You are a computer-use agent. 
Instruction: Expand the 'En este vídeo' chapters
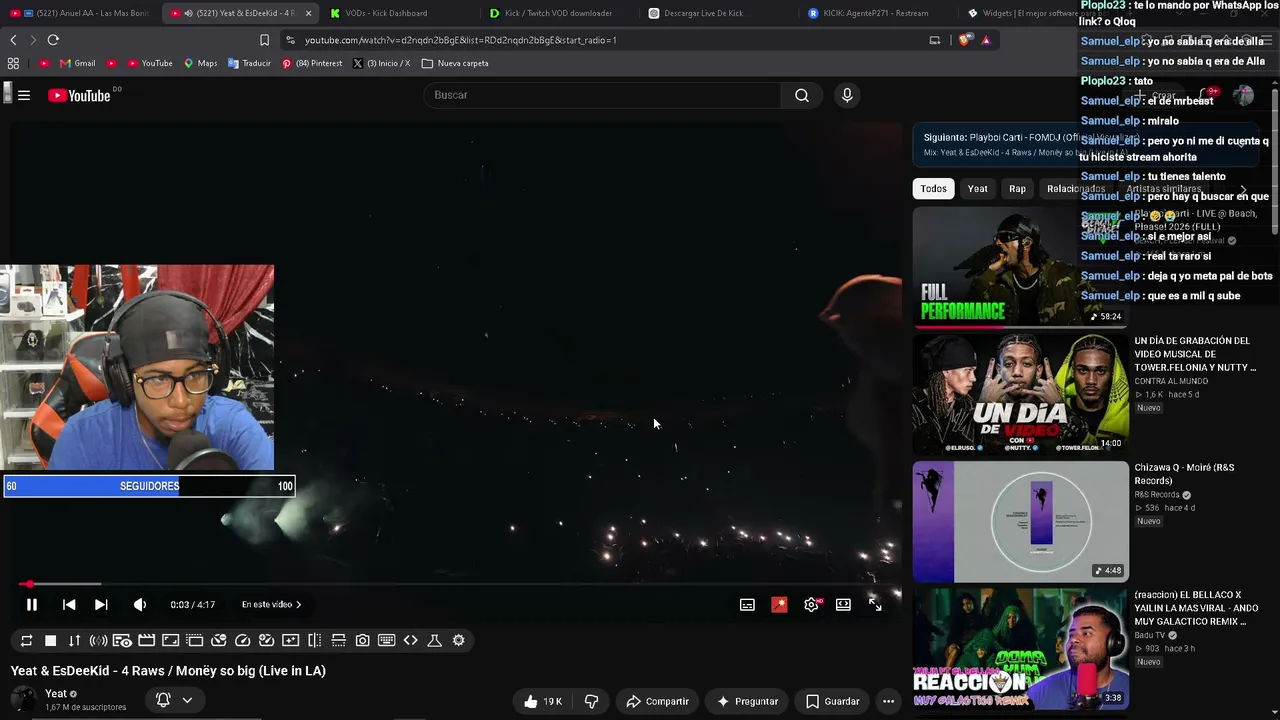click(271, 605)
